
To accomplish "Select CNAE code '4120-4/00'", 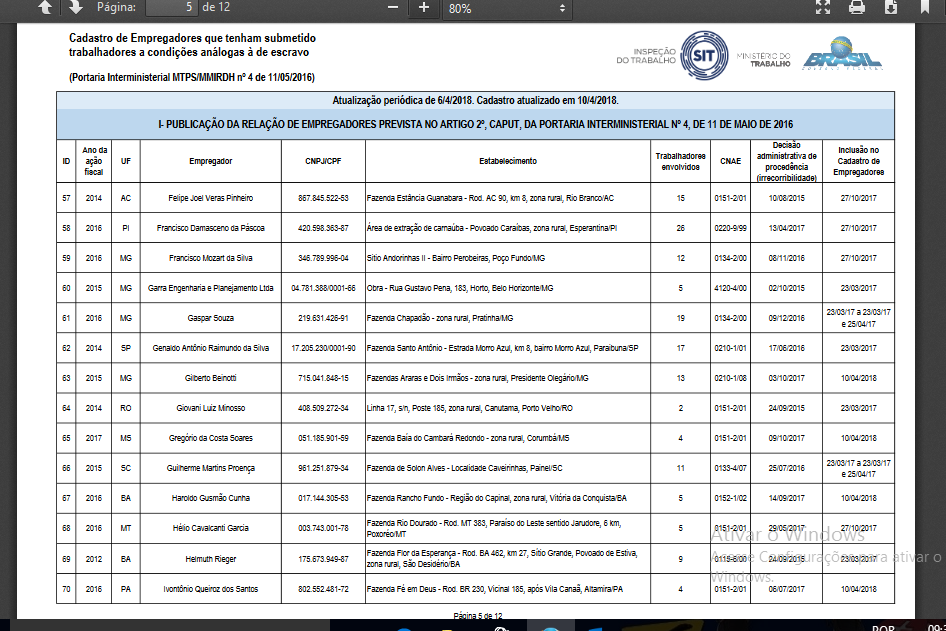I will (731, 288).
